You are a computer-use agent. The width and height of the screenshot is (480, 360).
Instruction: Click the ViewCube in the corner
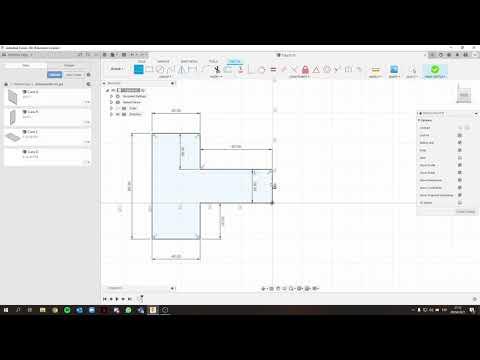click(464, 95)
